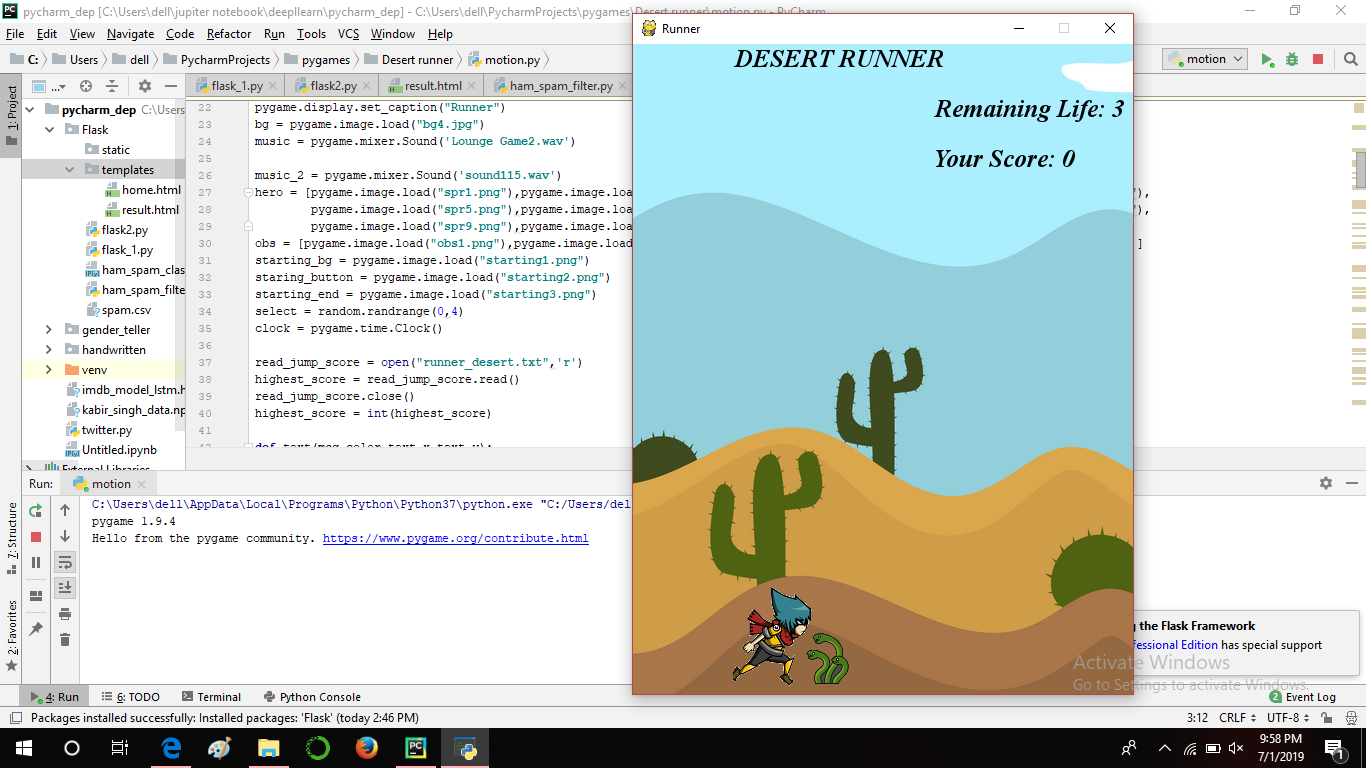Image resolution: width=1366 pixels, height=768 pixels.
Task: Select the PyCharm icon on the taskbar
Action: 416,747
